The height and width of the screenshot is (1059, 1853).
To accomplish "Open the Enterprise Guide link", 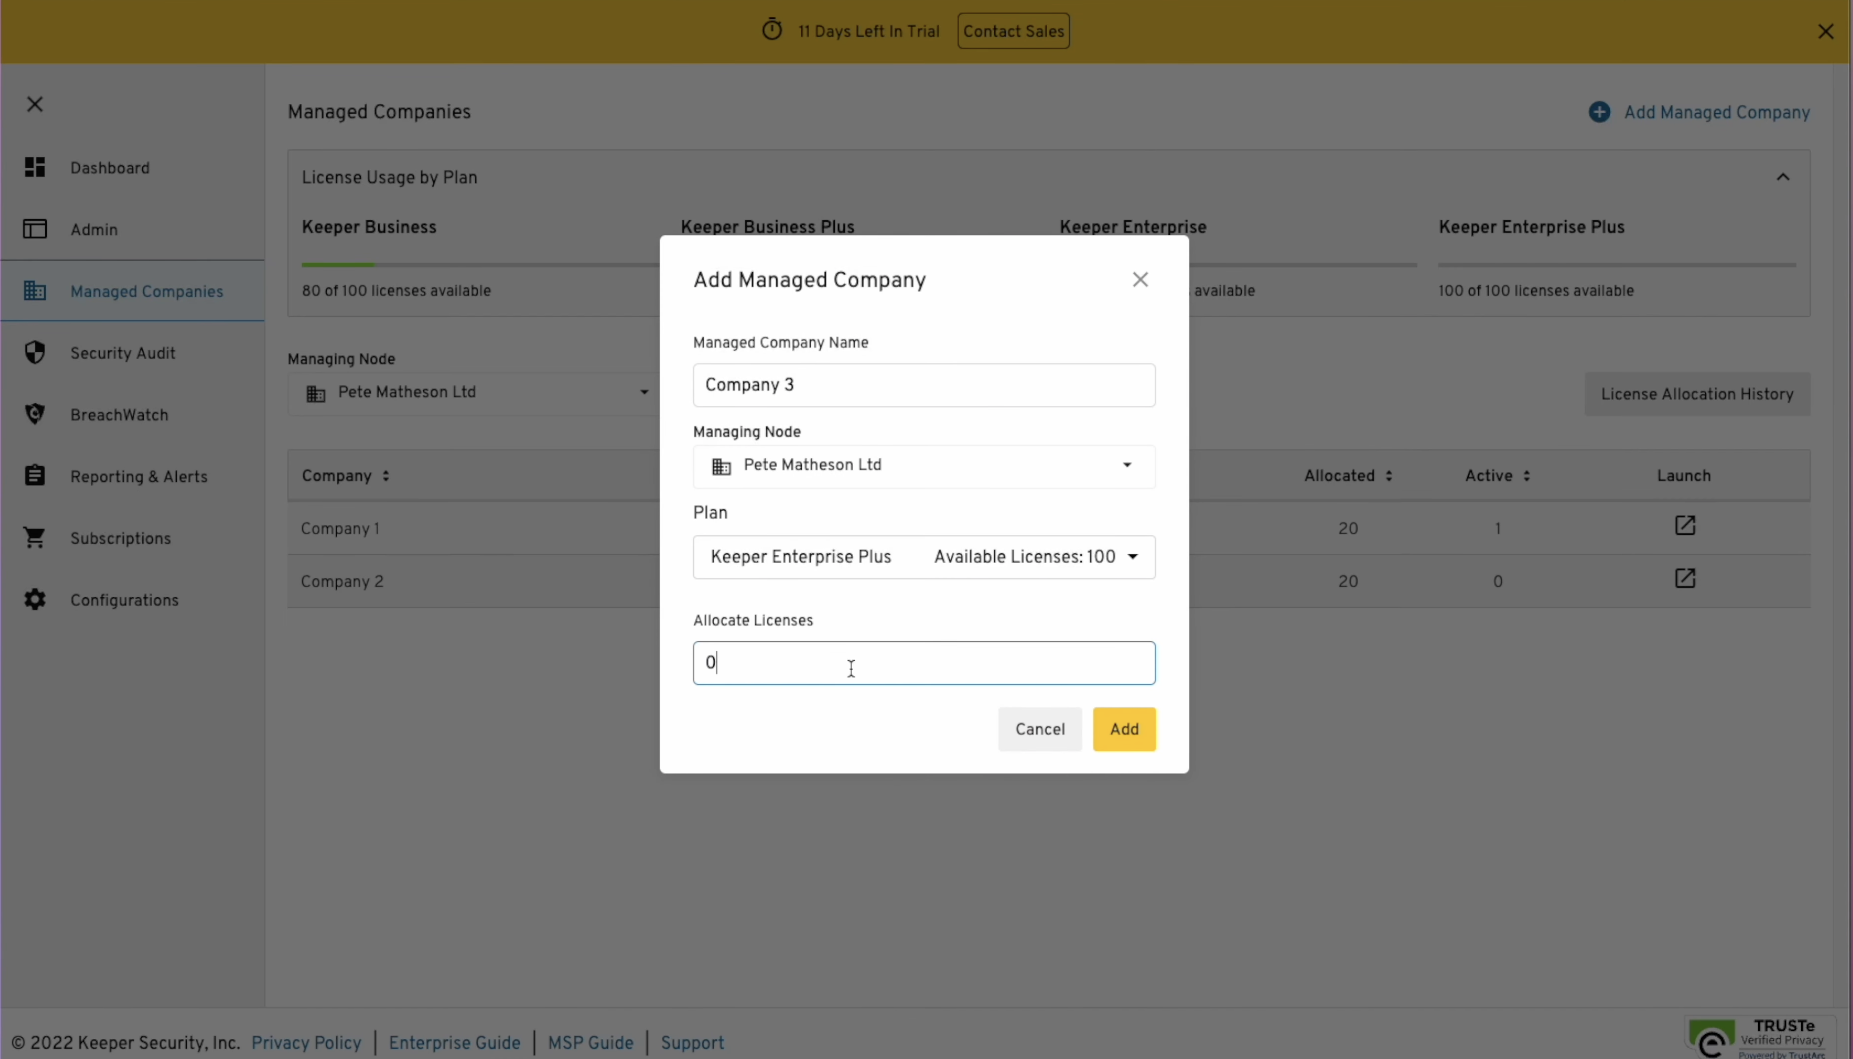I will pos(454,1043).
